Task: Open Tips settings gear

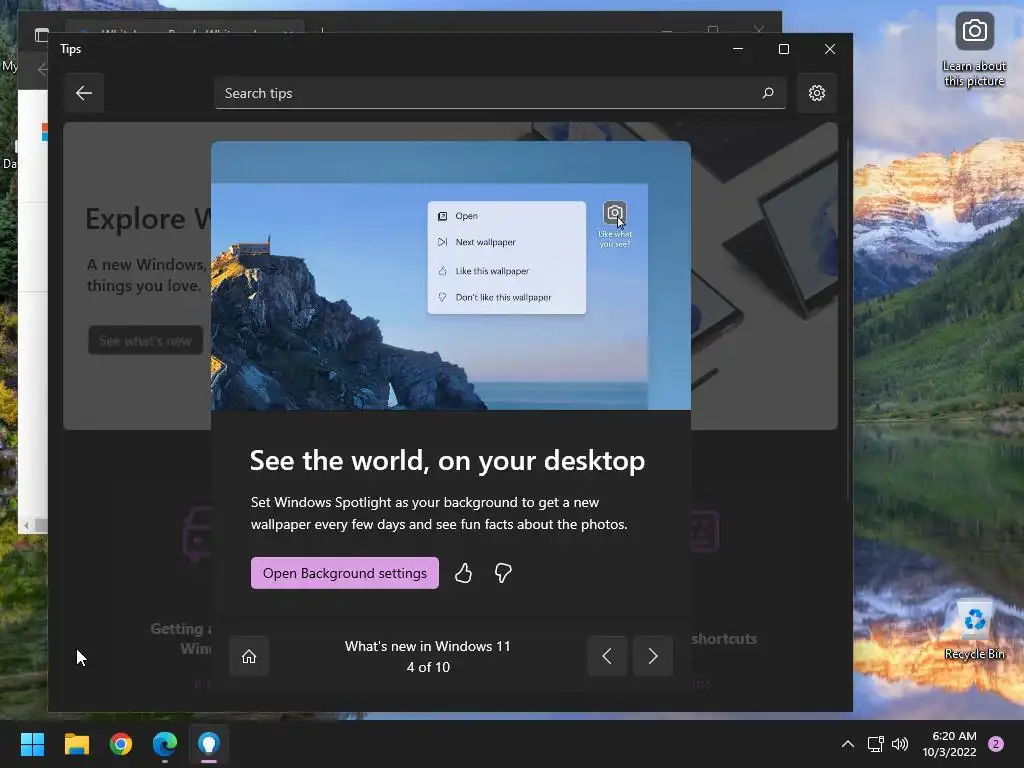Action: click(816, 93)
